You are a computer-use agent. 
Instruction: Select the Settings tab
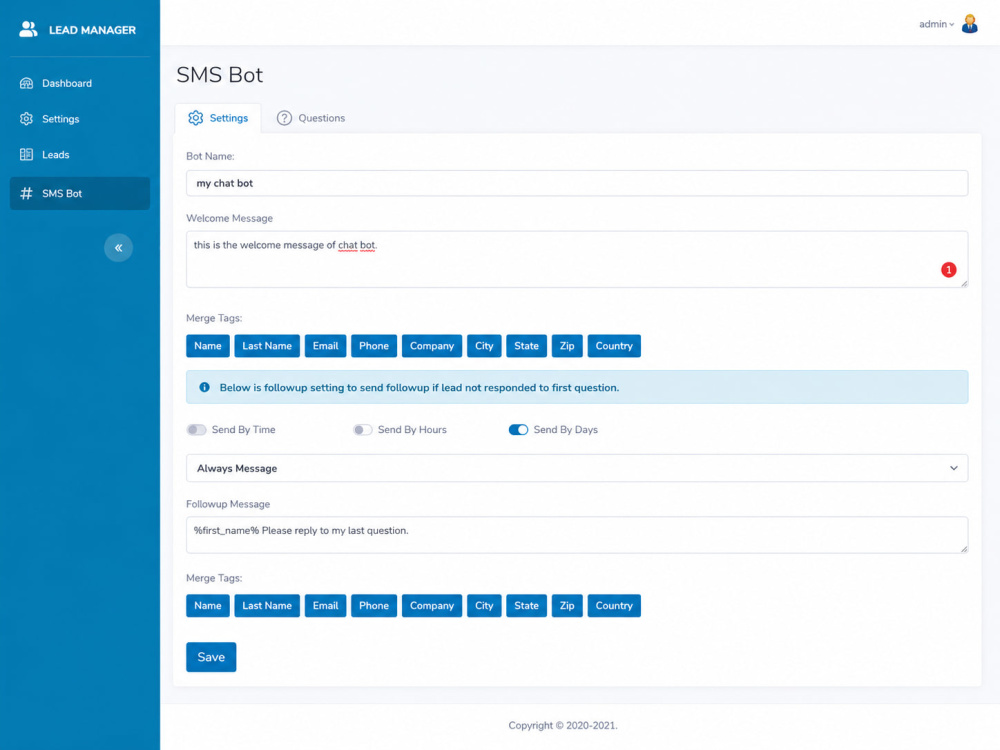(x=218, y=118)
